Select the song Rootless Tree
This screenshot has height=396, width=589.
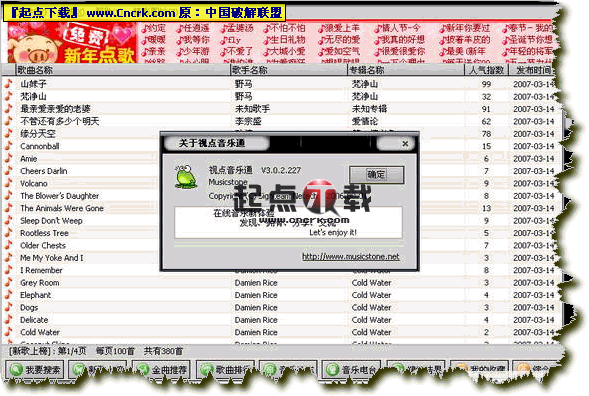click(44, 233)
